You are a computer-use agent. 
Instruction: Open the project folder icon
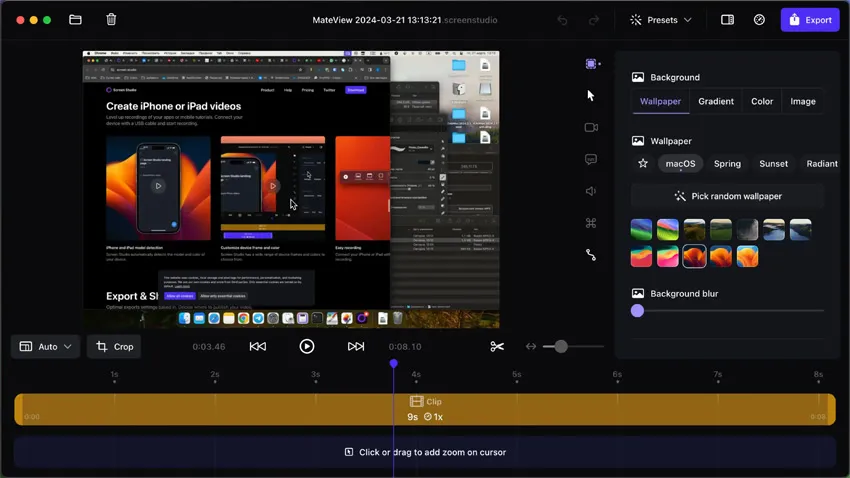pos(75,20)
